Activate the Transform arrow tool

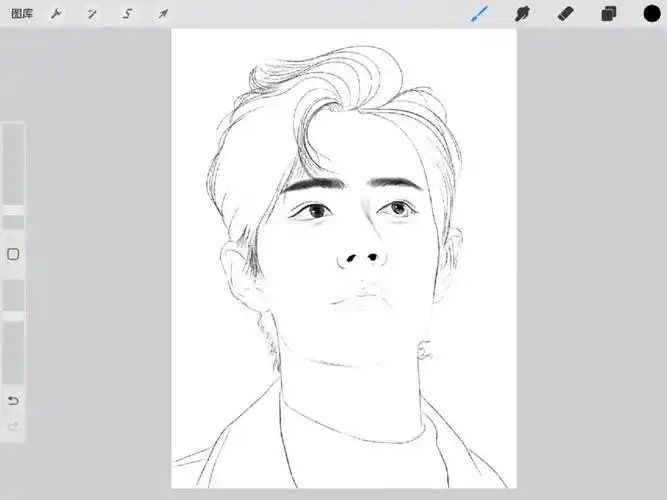coord(162,14)
